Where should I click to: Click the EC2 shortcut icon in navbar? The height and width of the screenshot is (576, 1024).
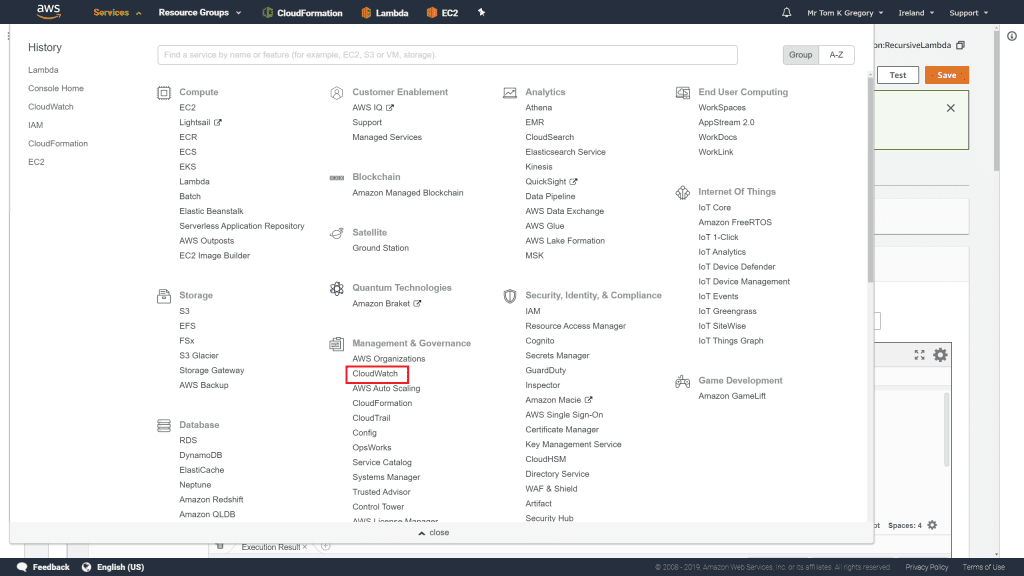click(x=432, y=13)
